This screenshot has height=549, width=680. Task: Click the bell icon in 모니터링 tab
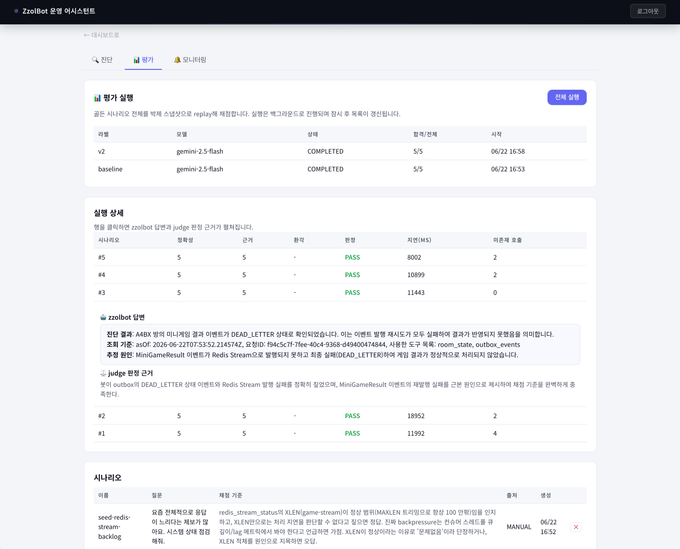177,60
